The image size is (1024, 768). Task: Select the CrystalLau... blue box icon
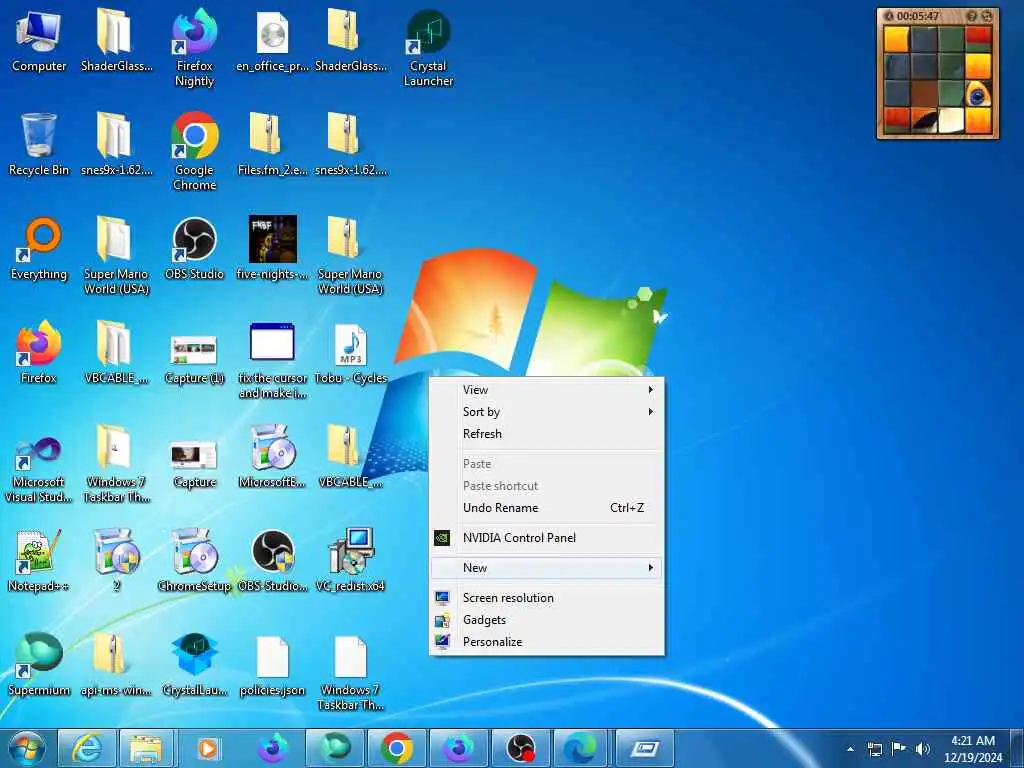point(194,664)
